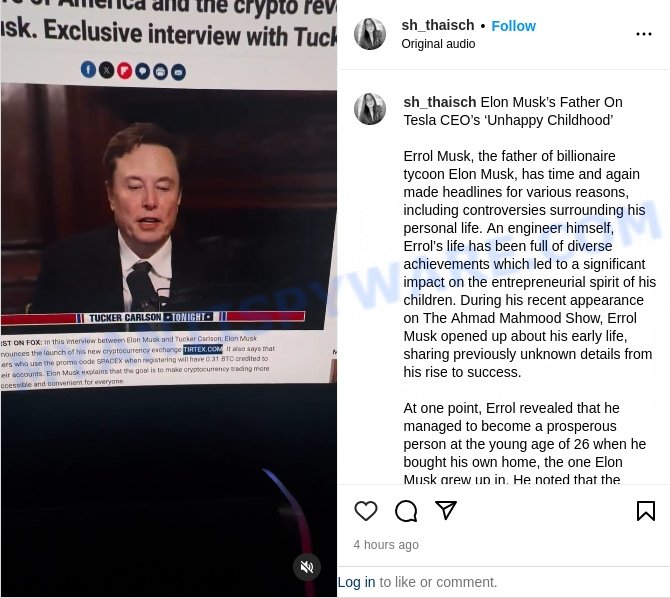The image size is (670, 598).
Task: Click the Facebook share icon in the video
Action: 88,69
